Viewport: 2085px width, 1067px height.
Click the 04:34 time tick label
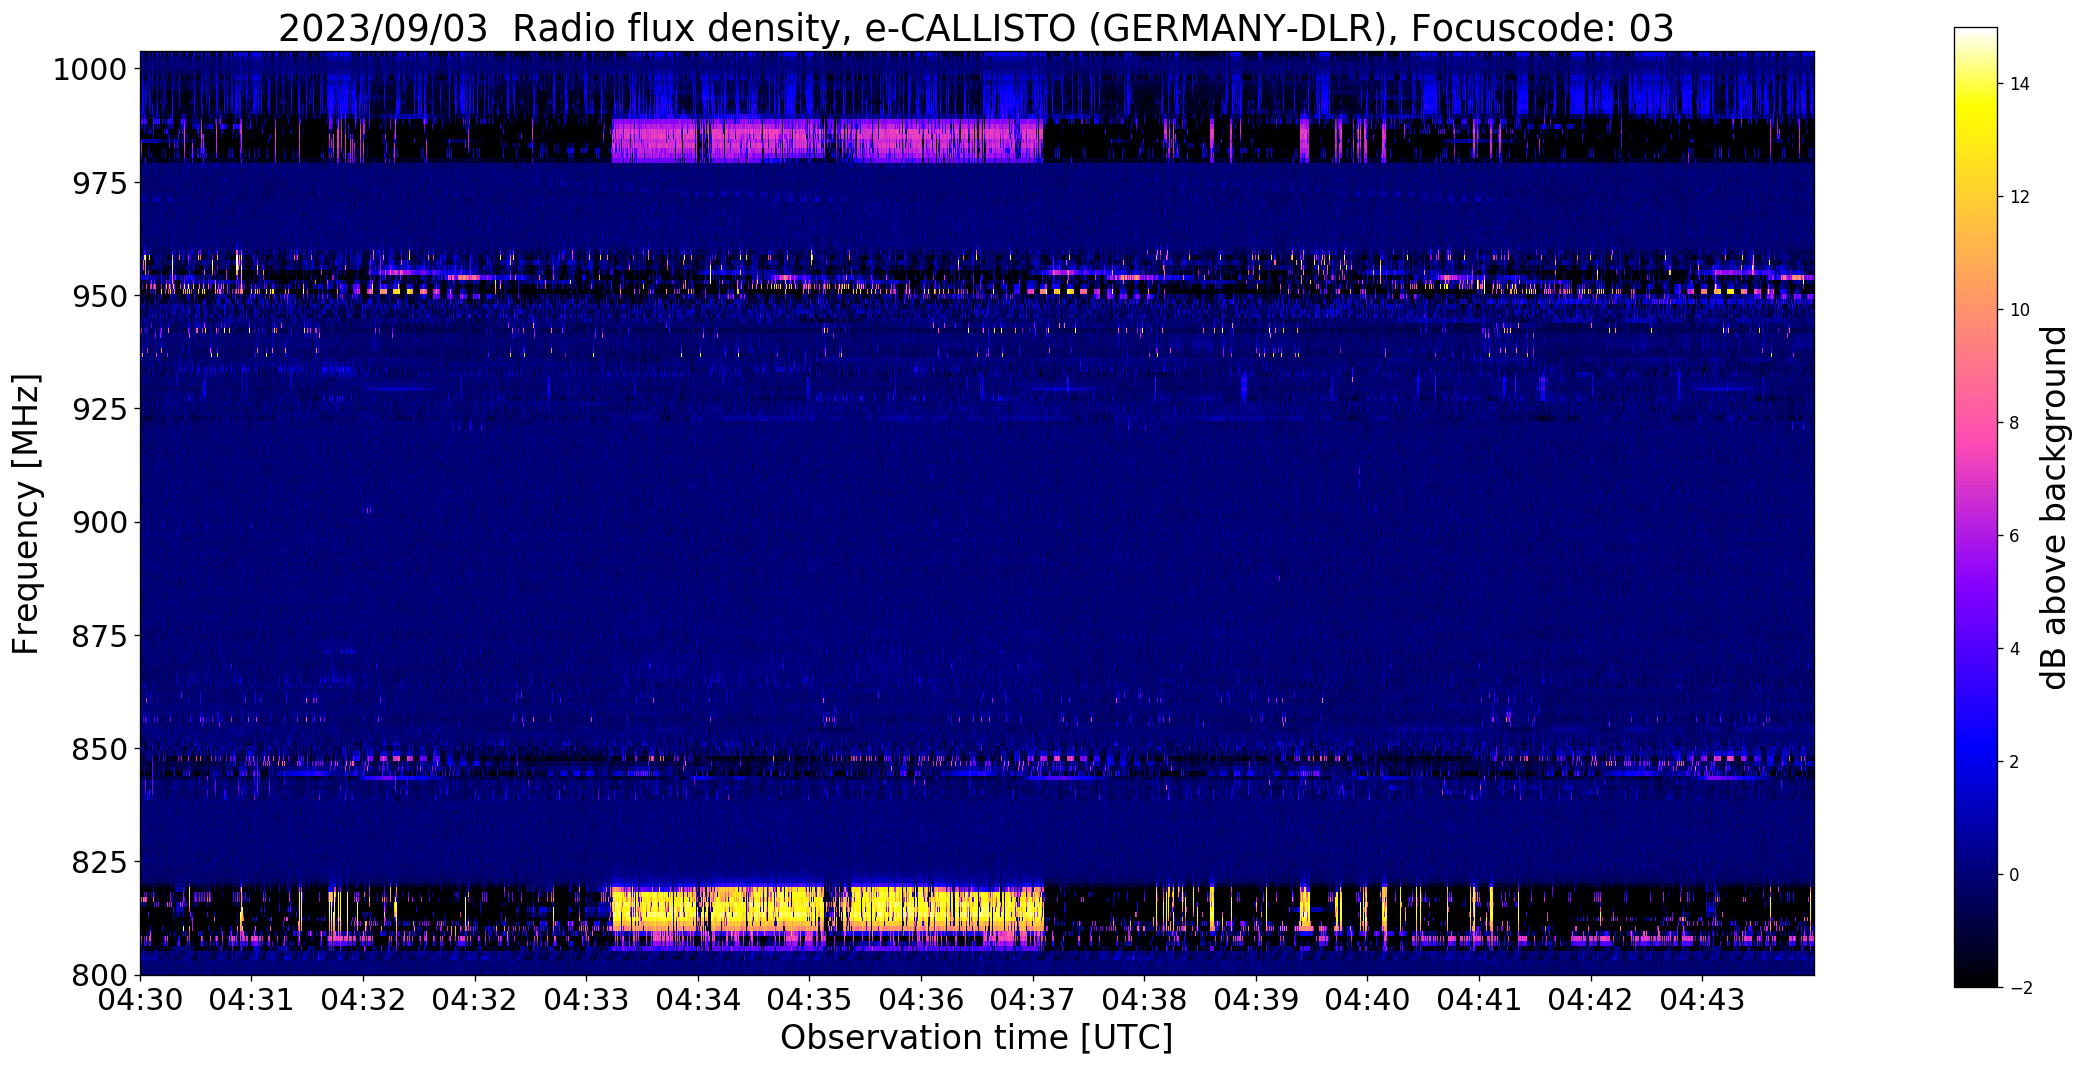698,1000
